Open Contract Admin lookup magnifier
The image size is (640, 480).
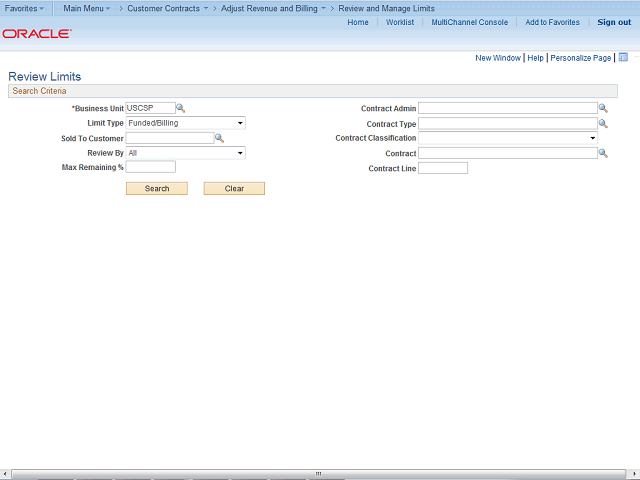click(603, 108)
